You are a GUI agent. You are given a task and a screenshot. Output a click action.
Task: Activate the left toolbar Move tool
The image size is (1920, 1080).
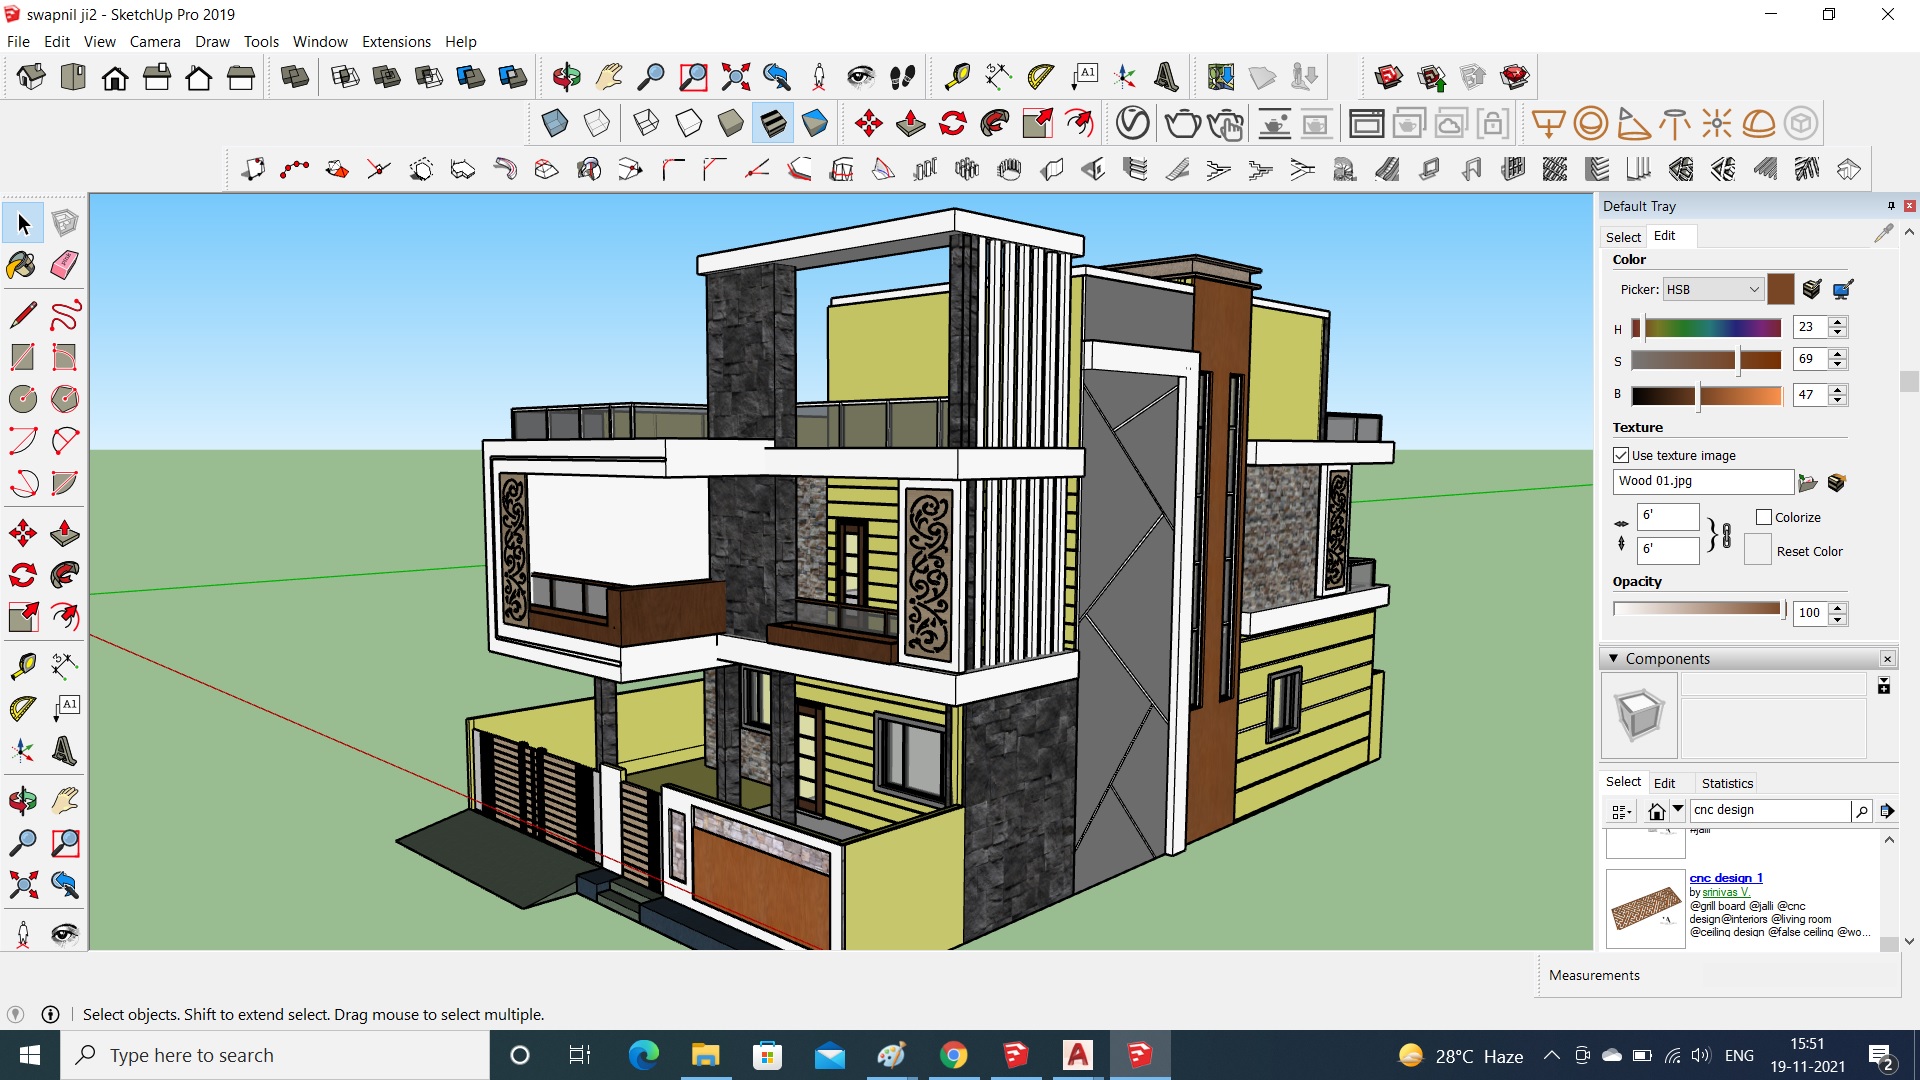pos(23,533)
